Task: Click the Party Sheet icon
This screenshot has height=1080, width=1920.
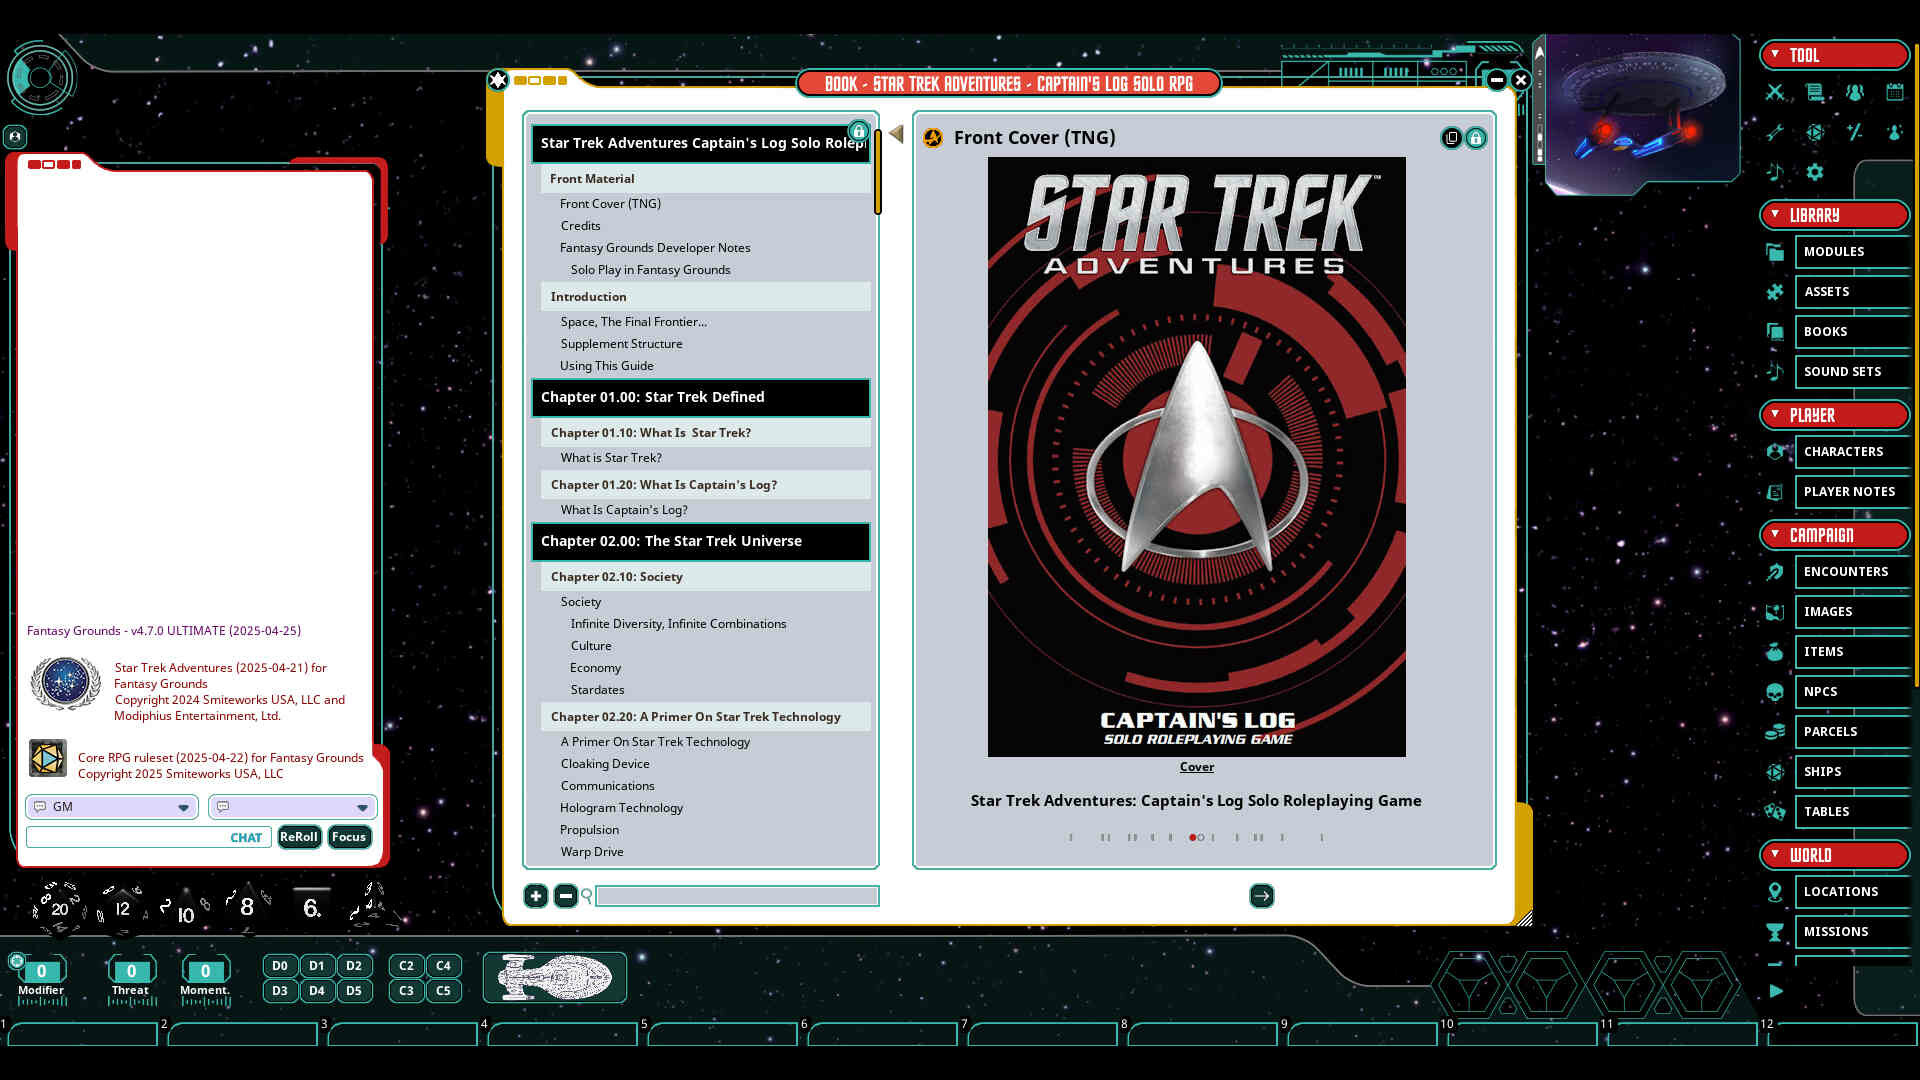Action: (x=1855, y=92)
